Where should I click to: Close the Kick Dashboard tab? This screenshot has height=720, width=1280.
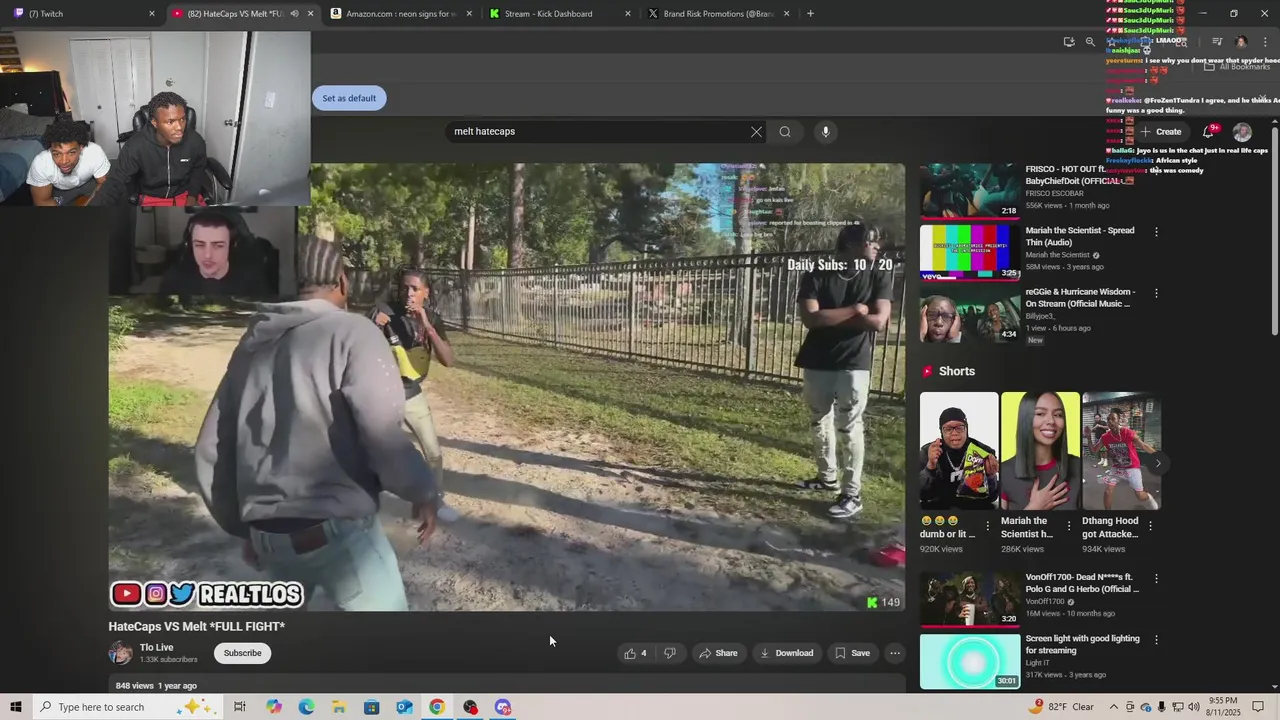click(628, 14)
